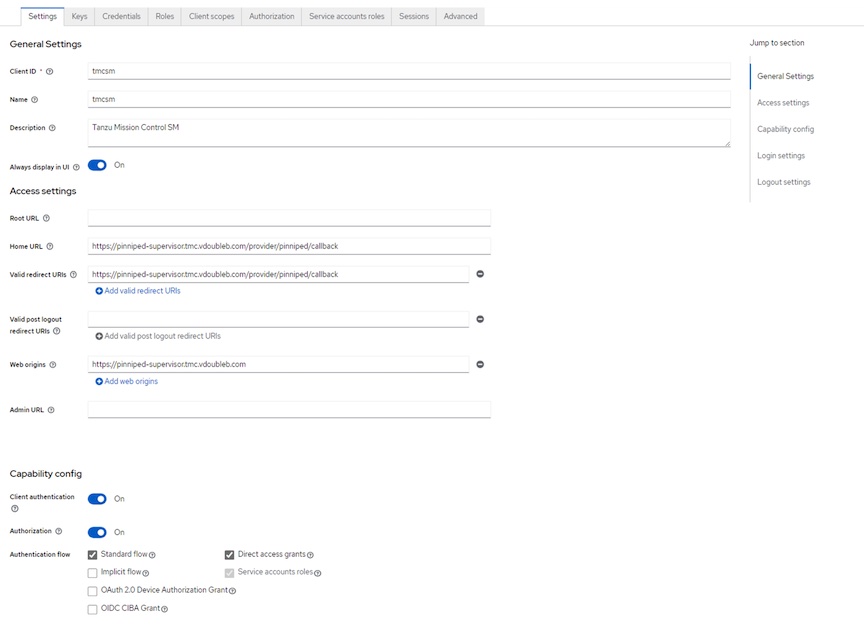Click the help icon next to Client ID
This screenshot has height=628, width=864.
50,72
